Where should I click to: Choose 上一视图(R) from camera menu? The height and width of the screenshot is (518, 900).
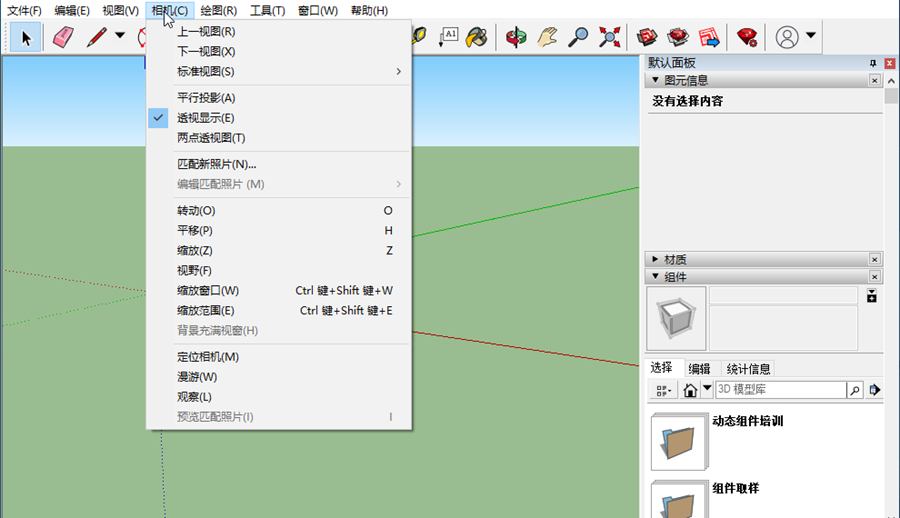pyautogui.click(x=279, y=32)
